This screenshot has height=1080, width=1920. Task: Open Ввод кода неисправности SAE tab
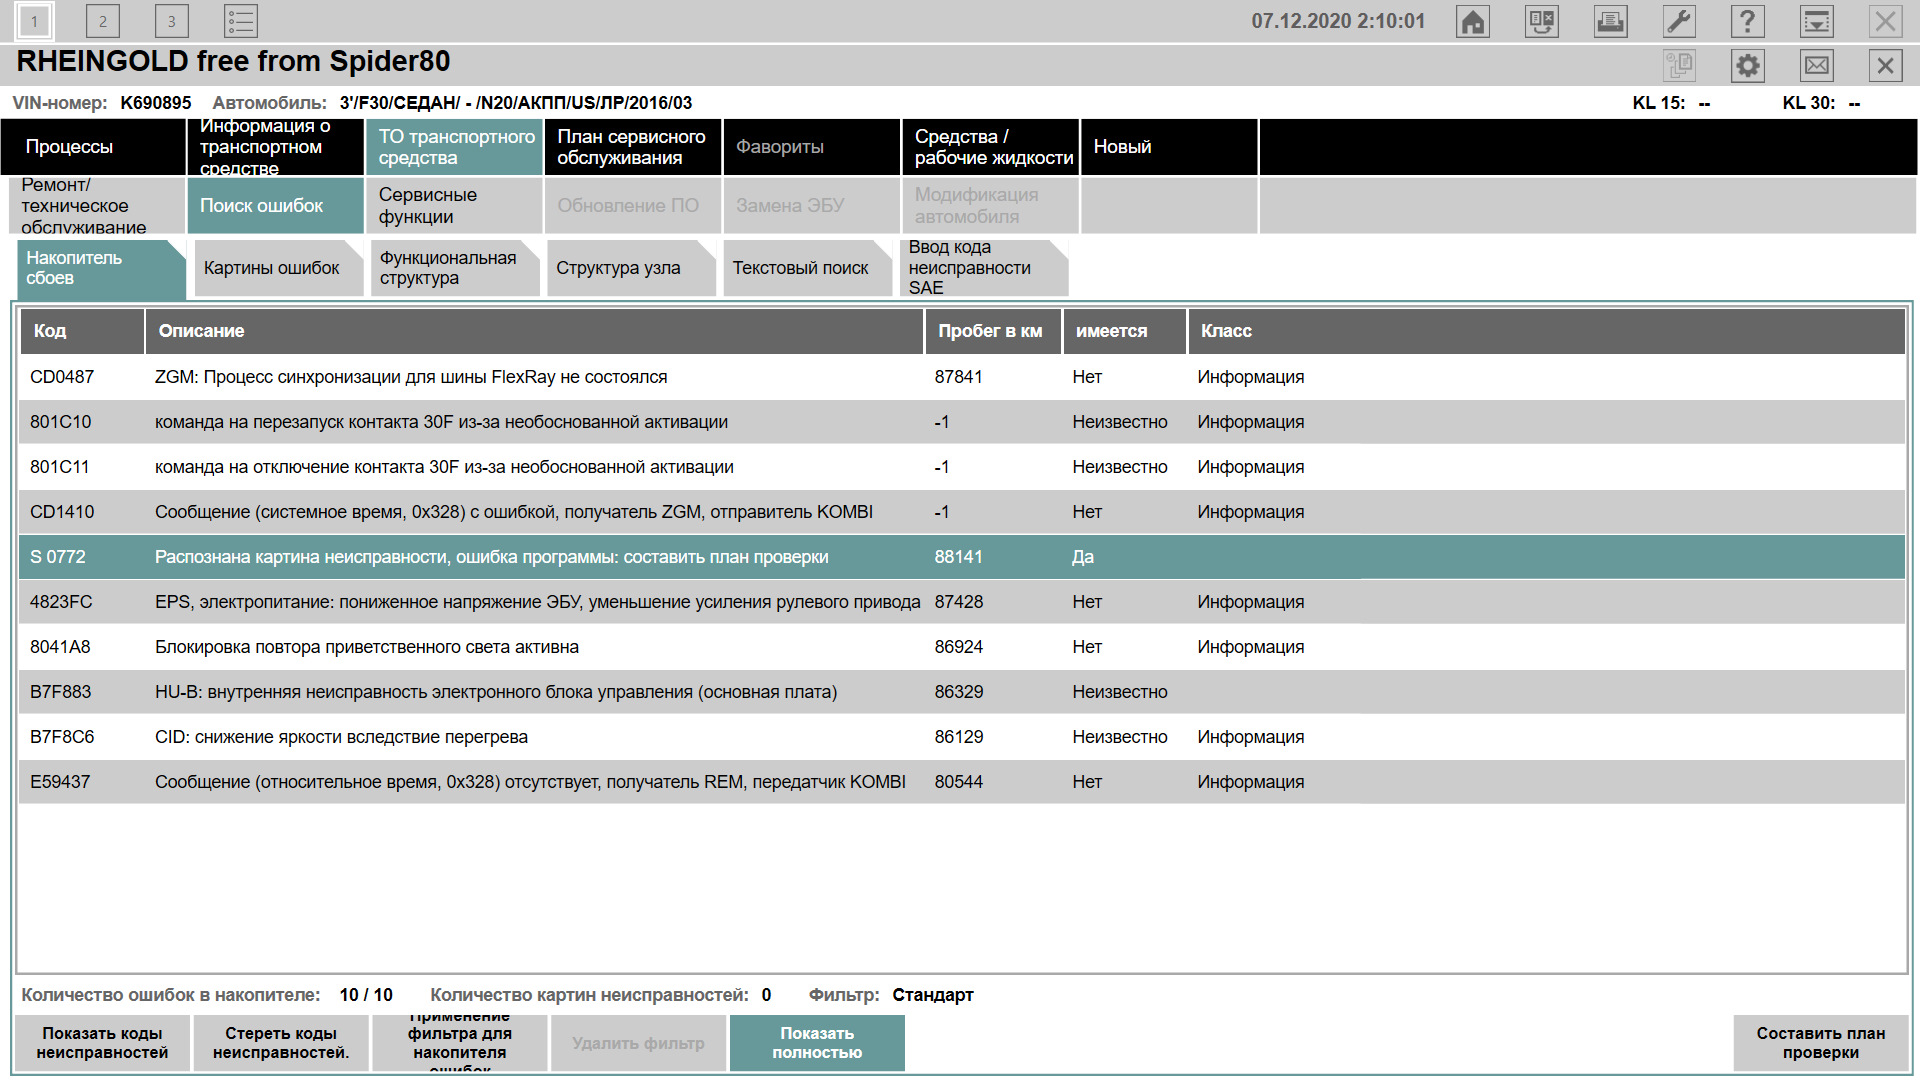(x=984, y=268)
